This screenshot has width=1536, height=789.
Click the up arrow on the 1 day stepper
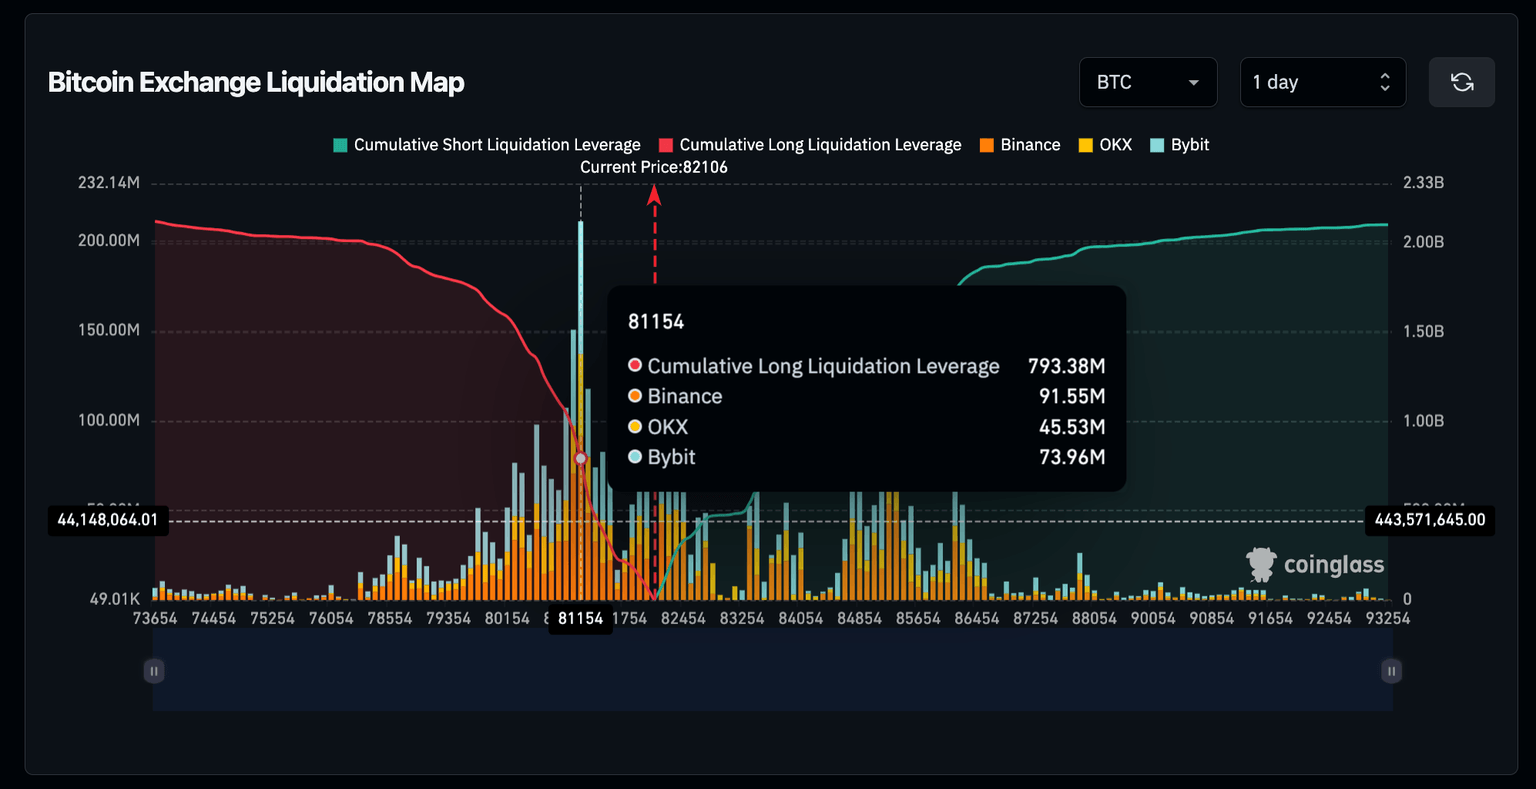click(x=1384, y=75)
